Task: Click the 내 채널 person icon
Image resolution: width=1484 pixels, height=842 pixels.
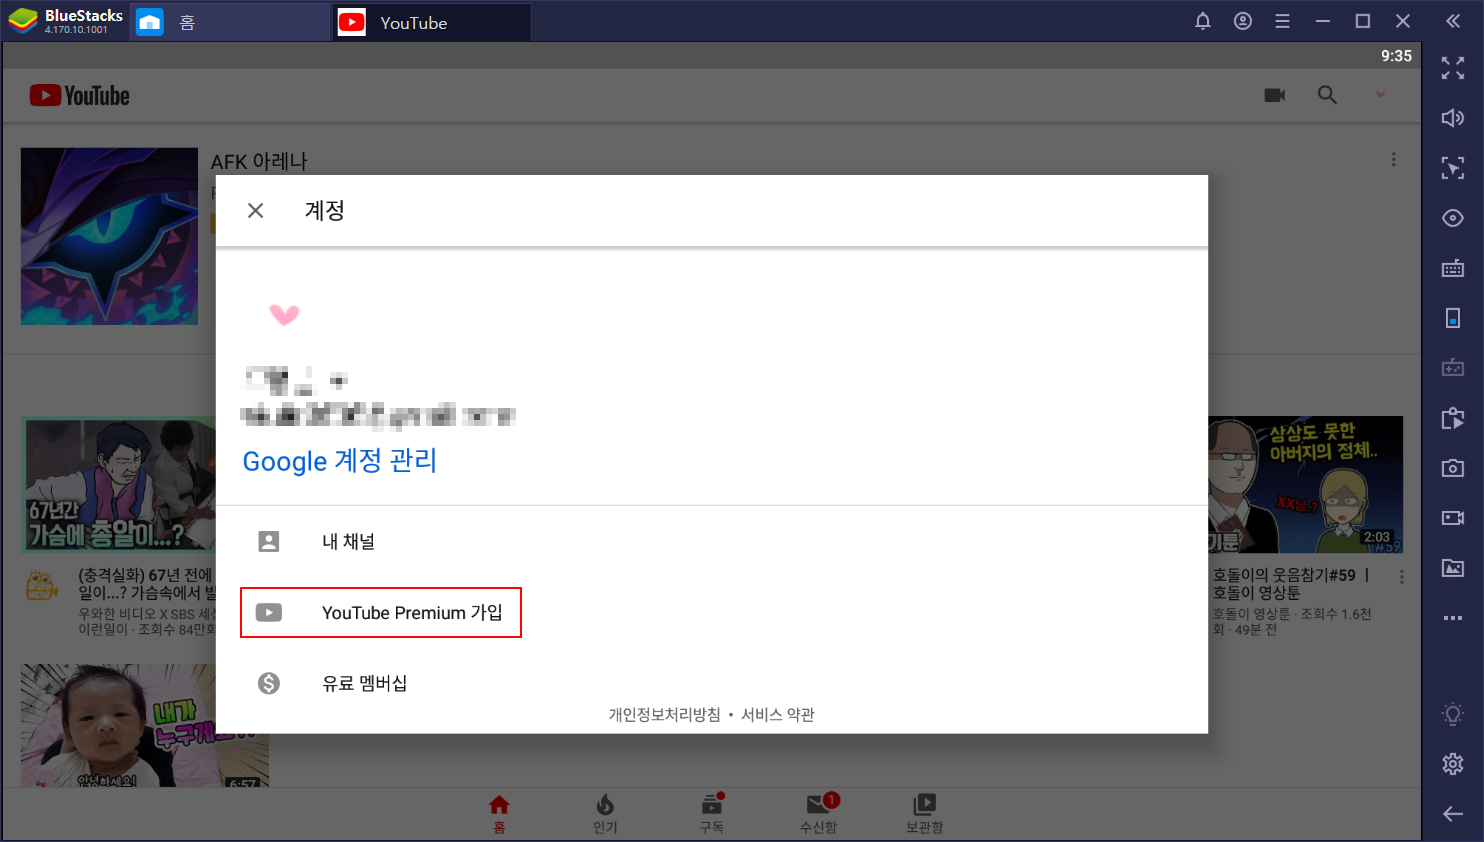Action: tap(269, 541)
